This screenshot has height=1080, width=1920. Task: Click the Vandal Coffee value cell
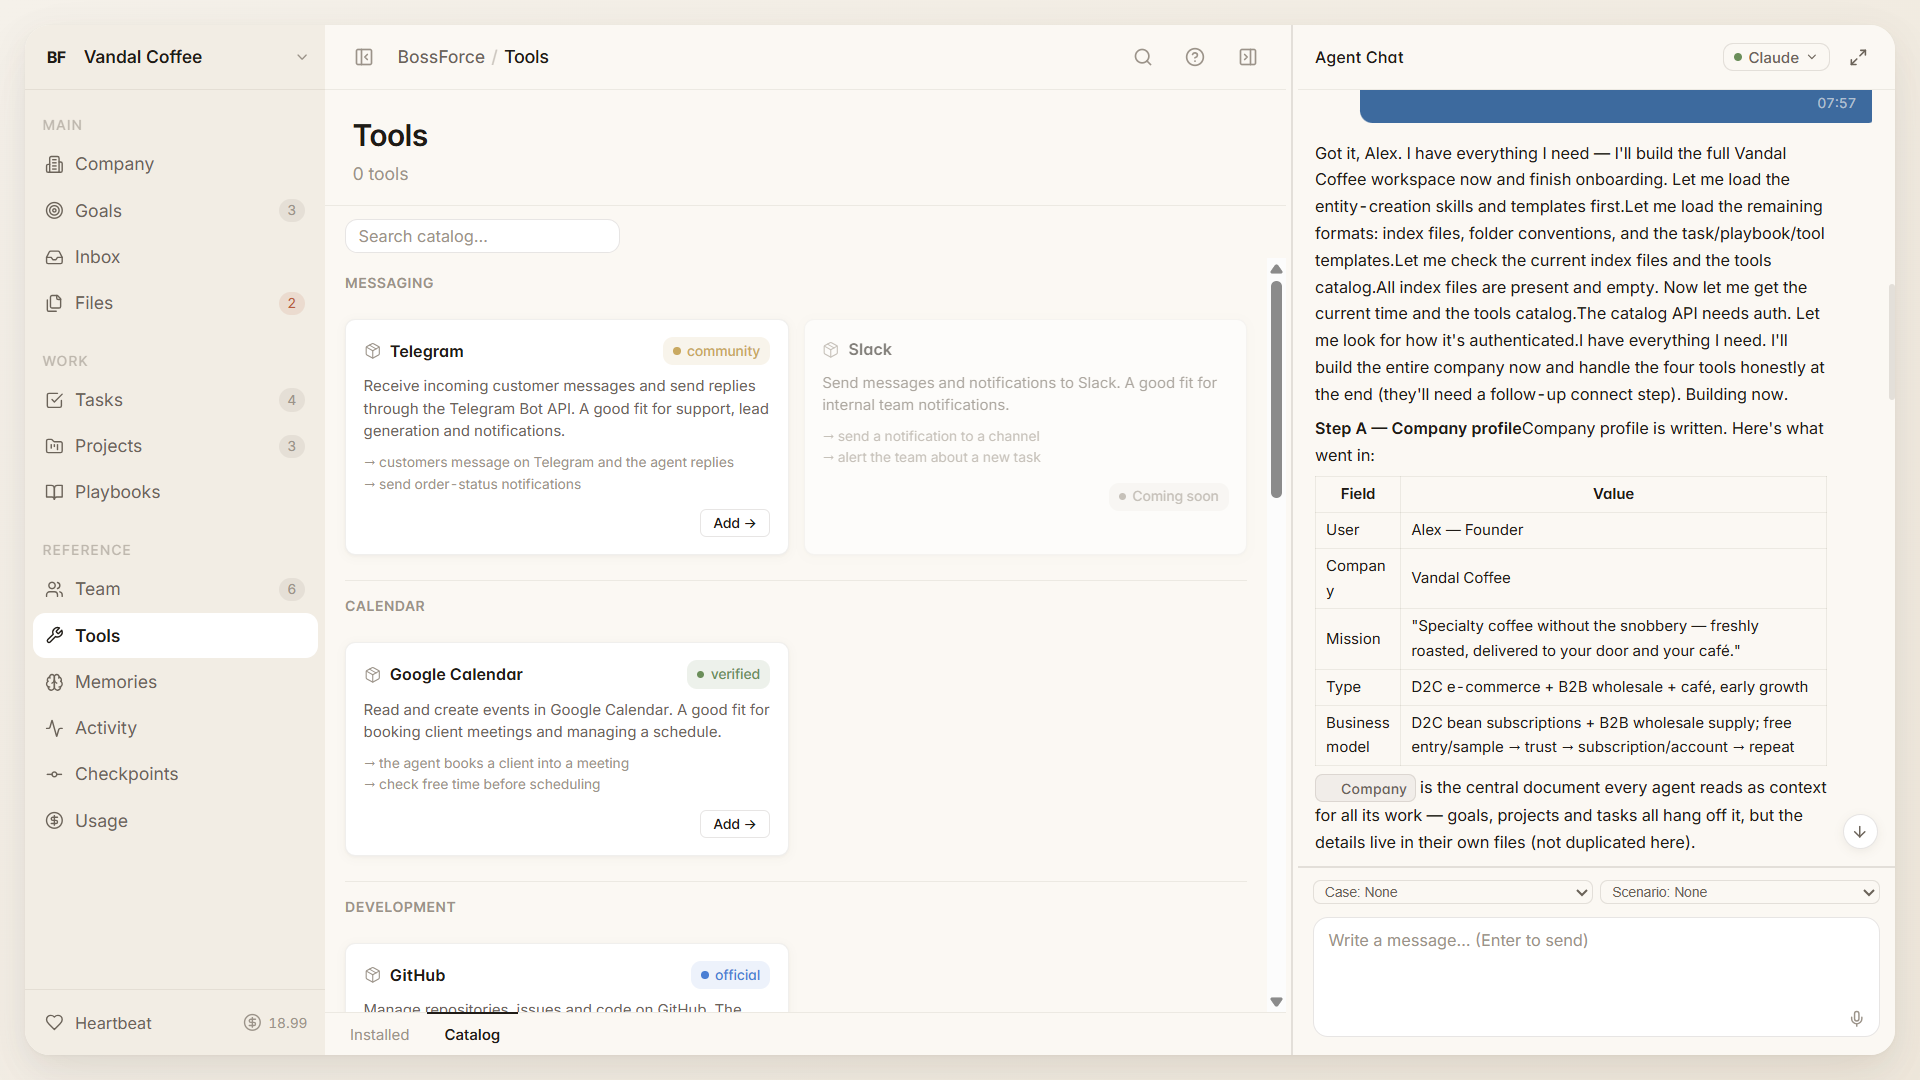1613,578
